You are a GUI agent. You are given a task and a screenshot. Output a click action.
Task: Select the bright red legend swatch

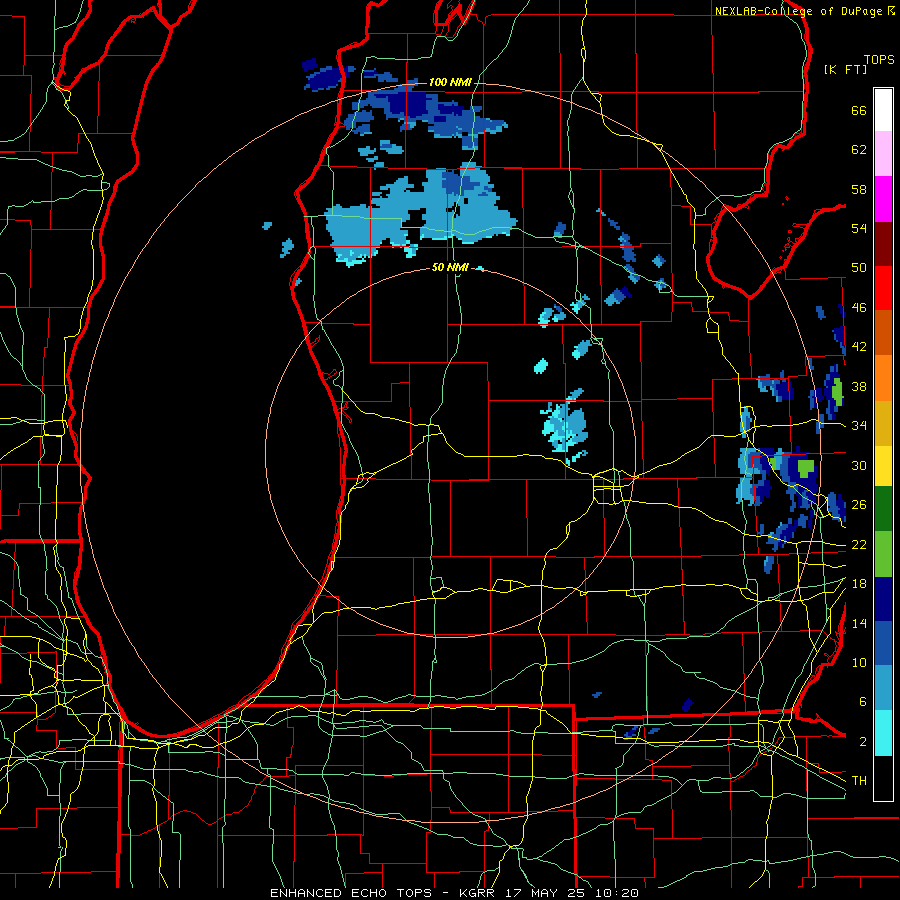pyautogui.click(x=883, y=288)
